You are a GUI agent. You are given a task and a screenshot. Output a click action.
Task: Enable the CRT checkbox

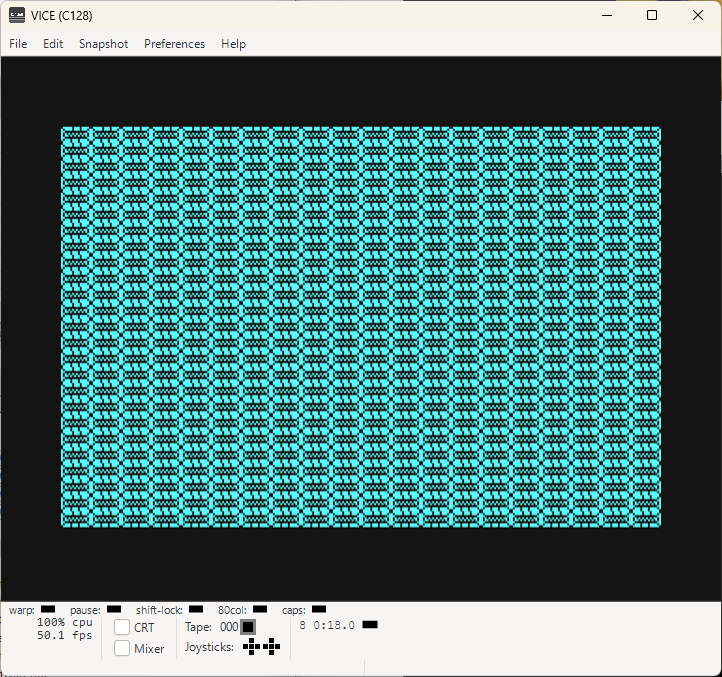point(122,627)
